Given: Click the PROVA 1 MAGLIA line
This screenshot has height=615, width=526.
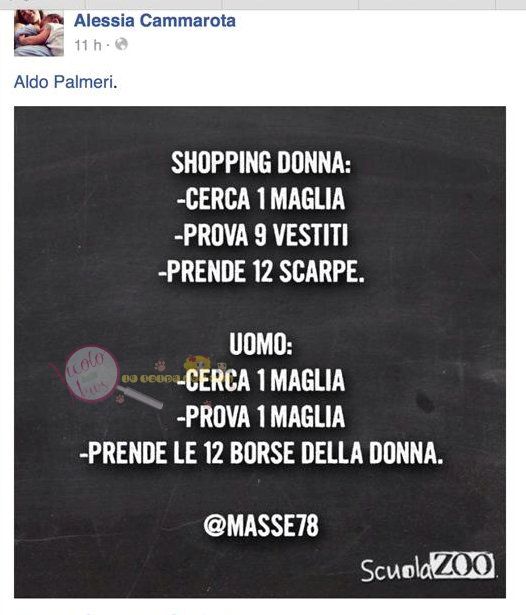Looking at the screenshot, I should [x=261, y=417].
